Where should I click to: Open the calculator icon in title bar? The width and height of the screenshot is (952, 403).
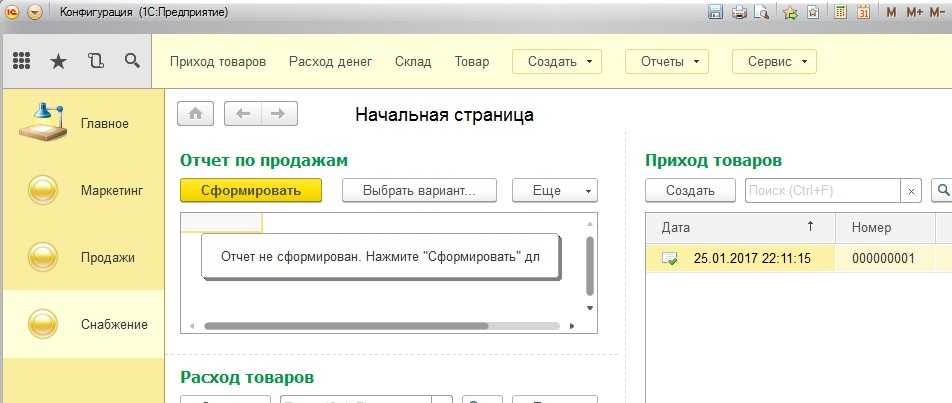840,12
